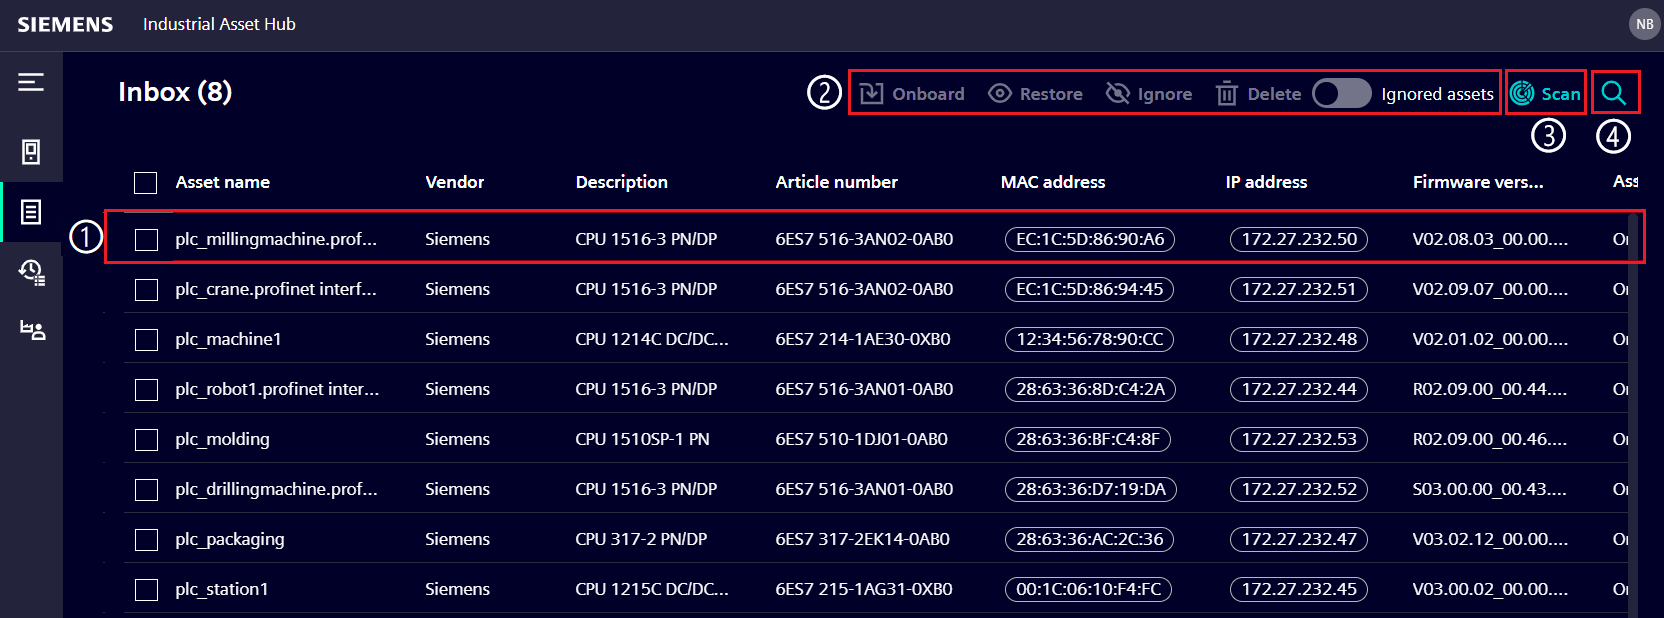Toggle the Ignored assets switch

coord(1341,93)
